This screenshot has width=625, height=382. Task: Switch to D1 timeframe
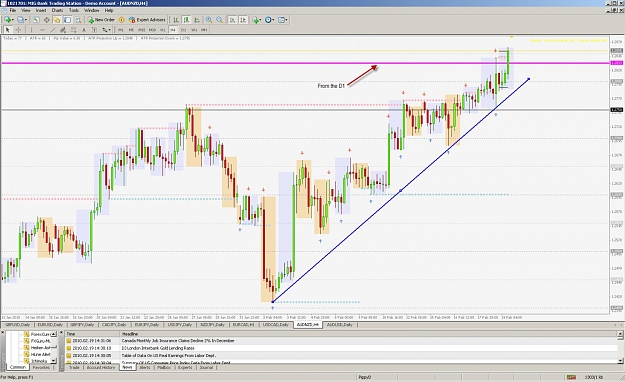tap(183, 30)
